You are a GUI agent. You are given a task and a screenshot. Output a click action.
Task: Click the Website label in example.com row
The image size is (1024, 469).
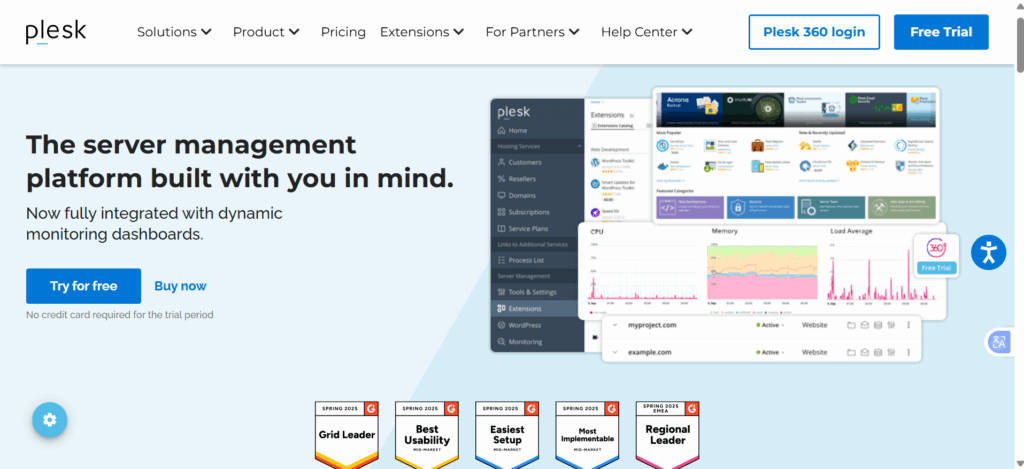point(814,352)
